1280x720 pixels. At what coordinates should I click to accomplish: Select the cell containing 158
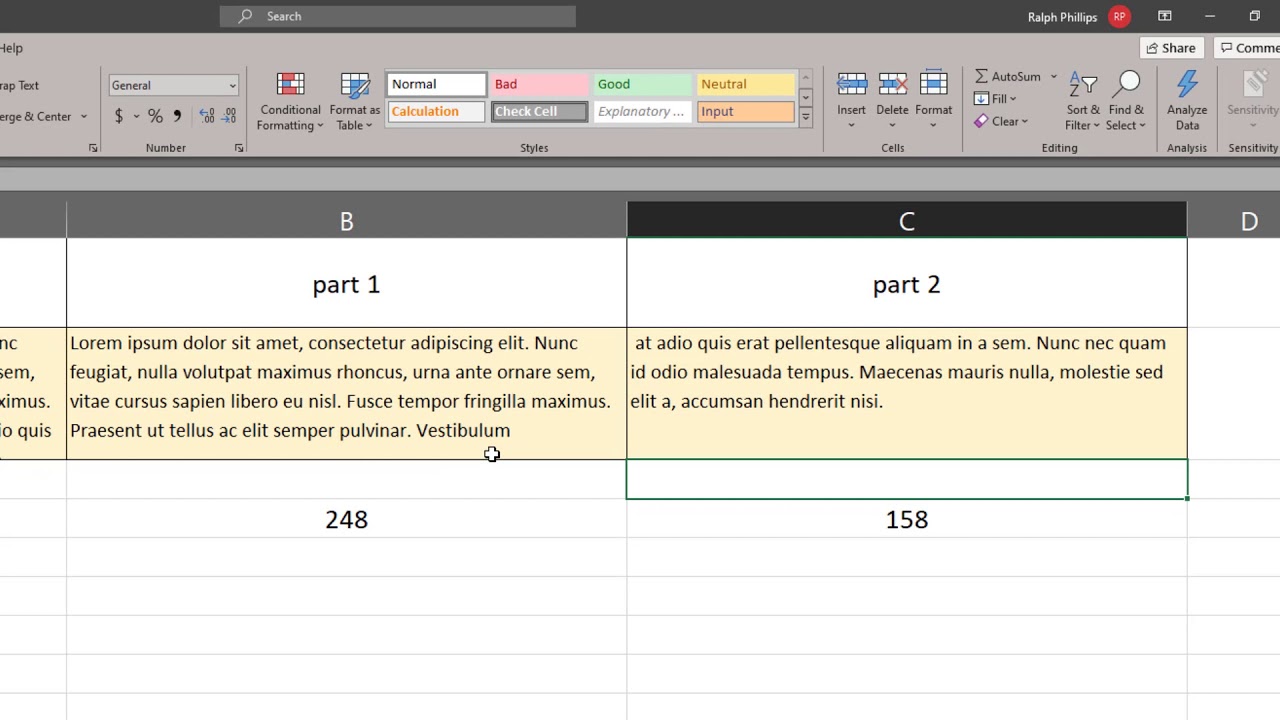click(906, 519)
